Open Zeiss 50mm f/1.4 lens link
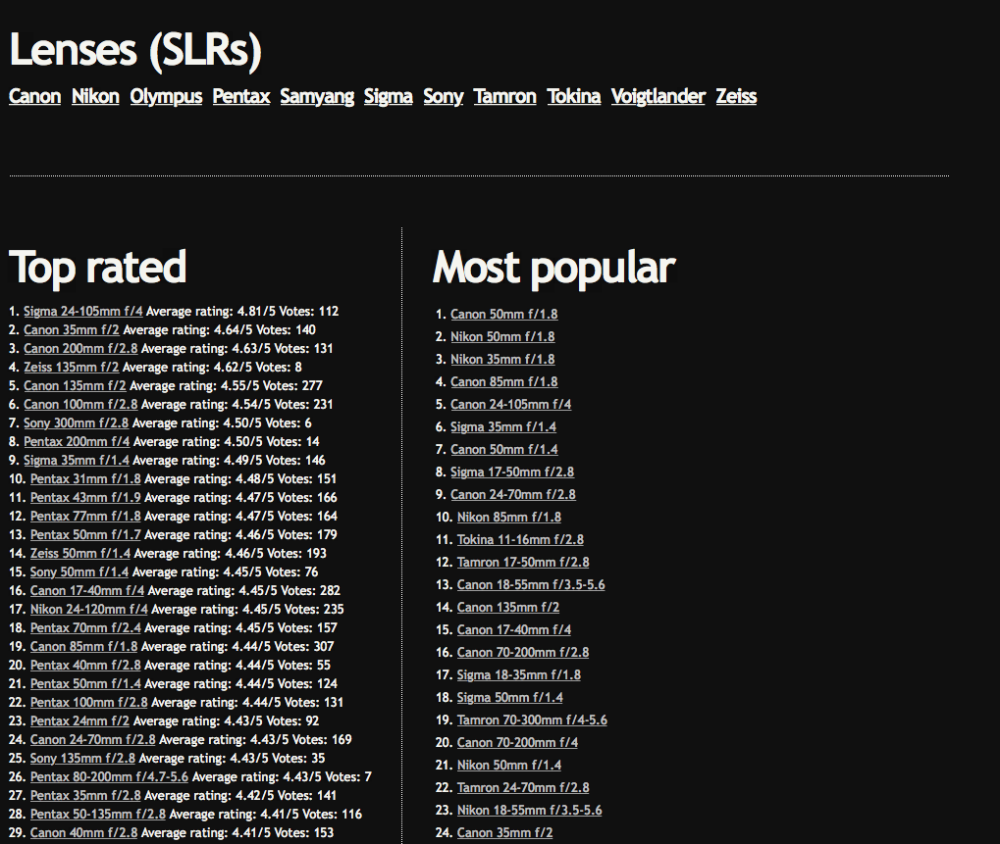This screenshot has width=1000, height=844. 80,553
